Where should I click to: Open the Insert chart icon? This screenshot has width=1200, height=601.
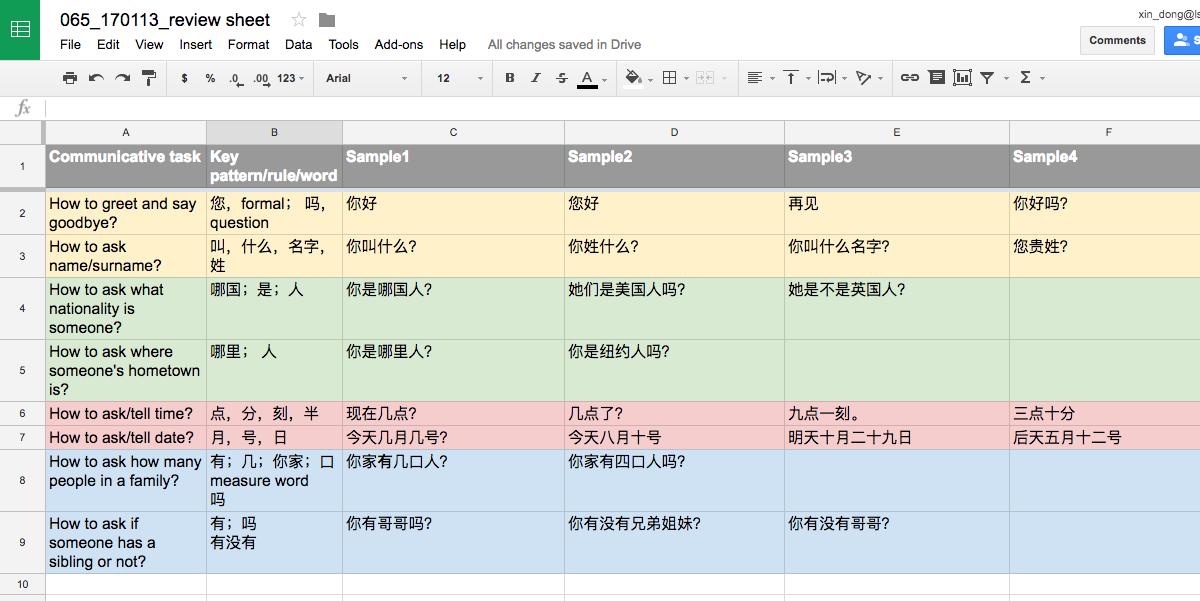click(962, 77)
